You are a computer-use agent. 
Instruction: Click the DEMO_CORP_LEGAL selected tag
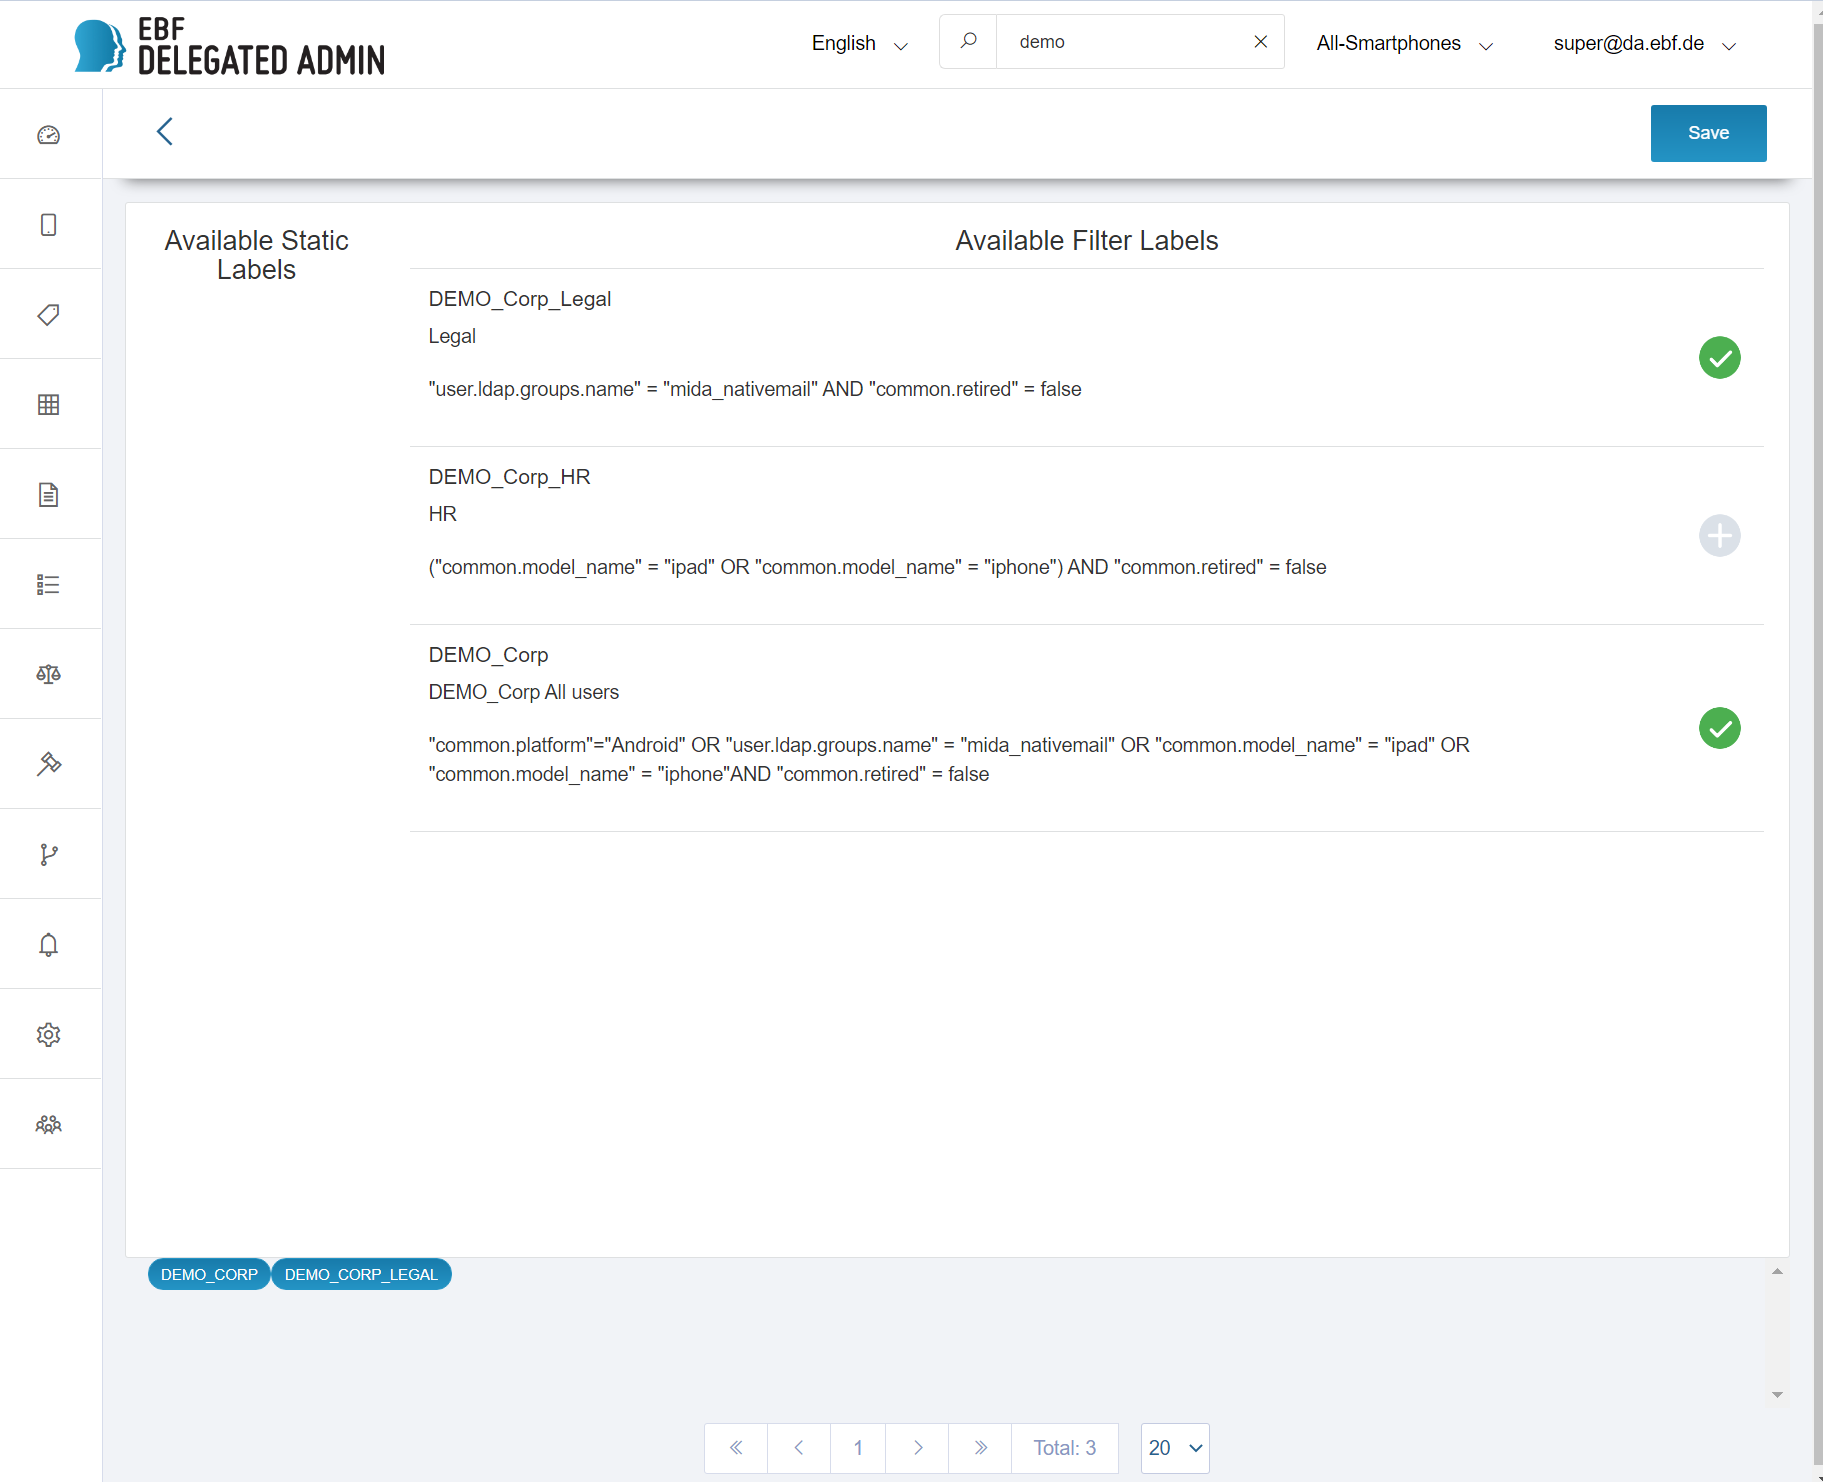click(x=361, y=1274)
